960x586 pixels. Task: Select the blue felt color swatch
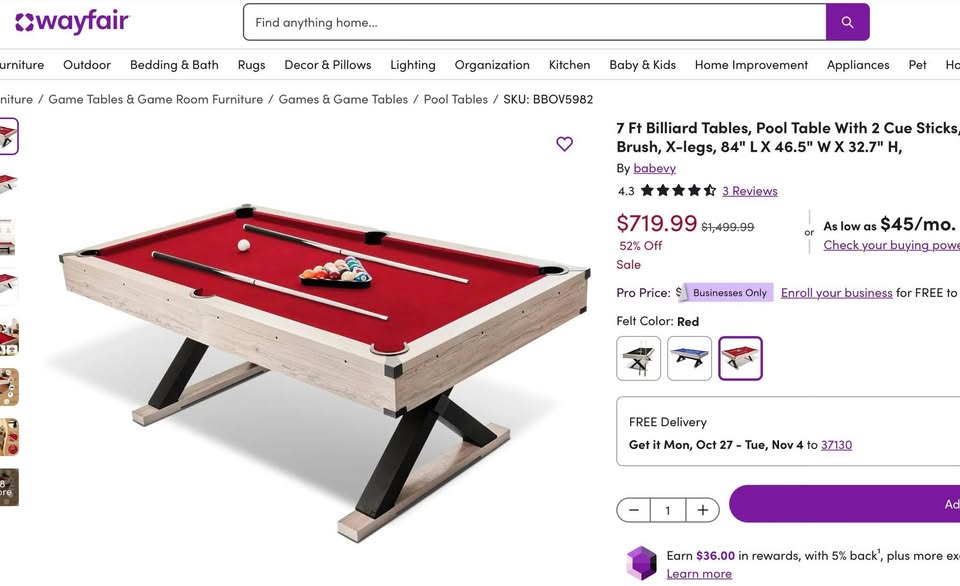pyautogui.click(x=689, y=358)
